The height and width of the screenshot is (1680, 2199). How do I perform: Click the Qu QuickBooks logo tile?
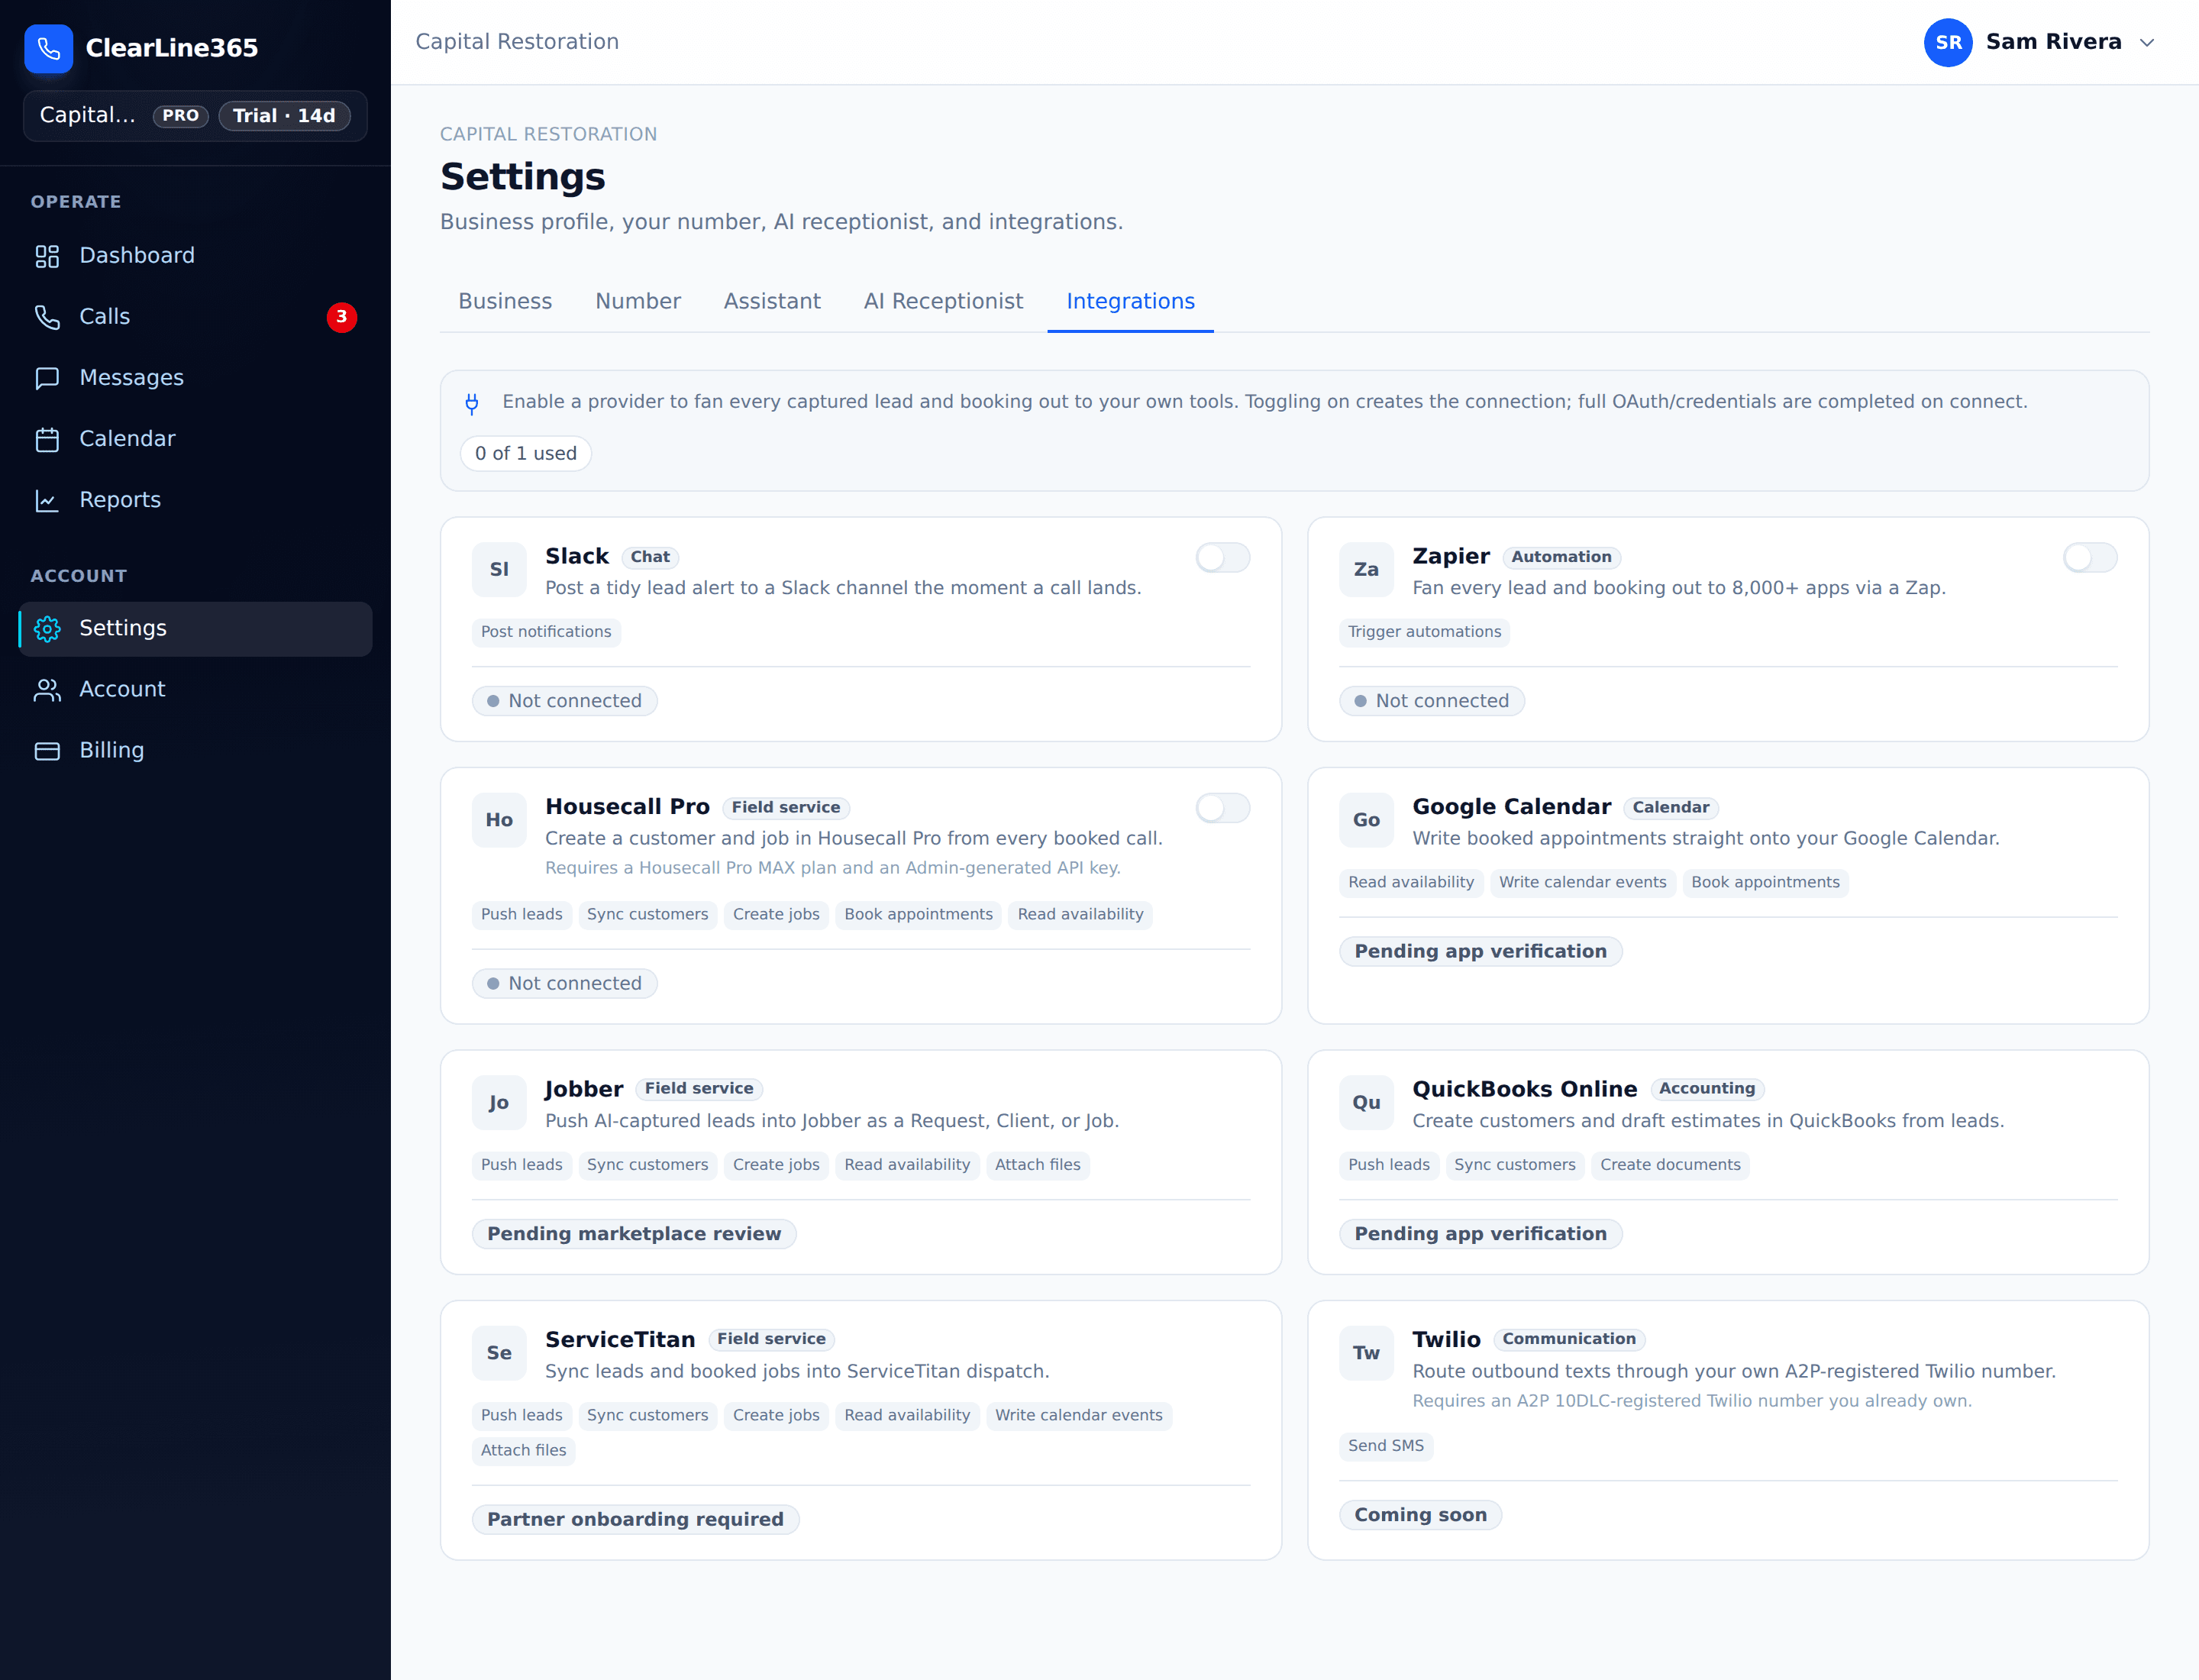1366,1102
